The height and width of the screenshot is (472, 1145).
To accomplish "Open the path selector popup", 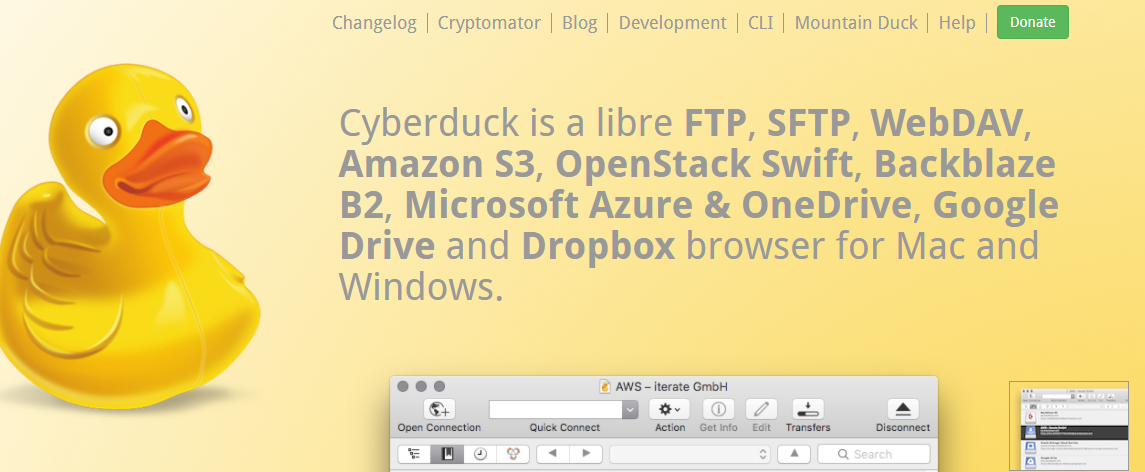I will [690, 454].
